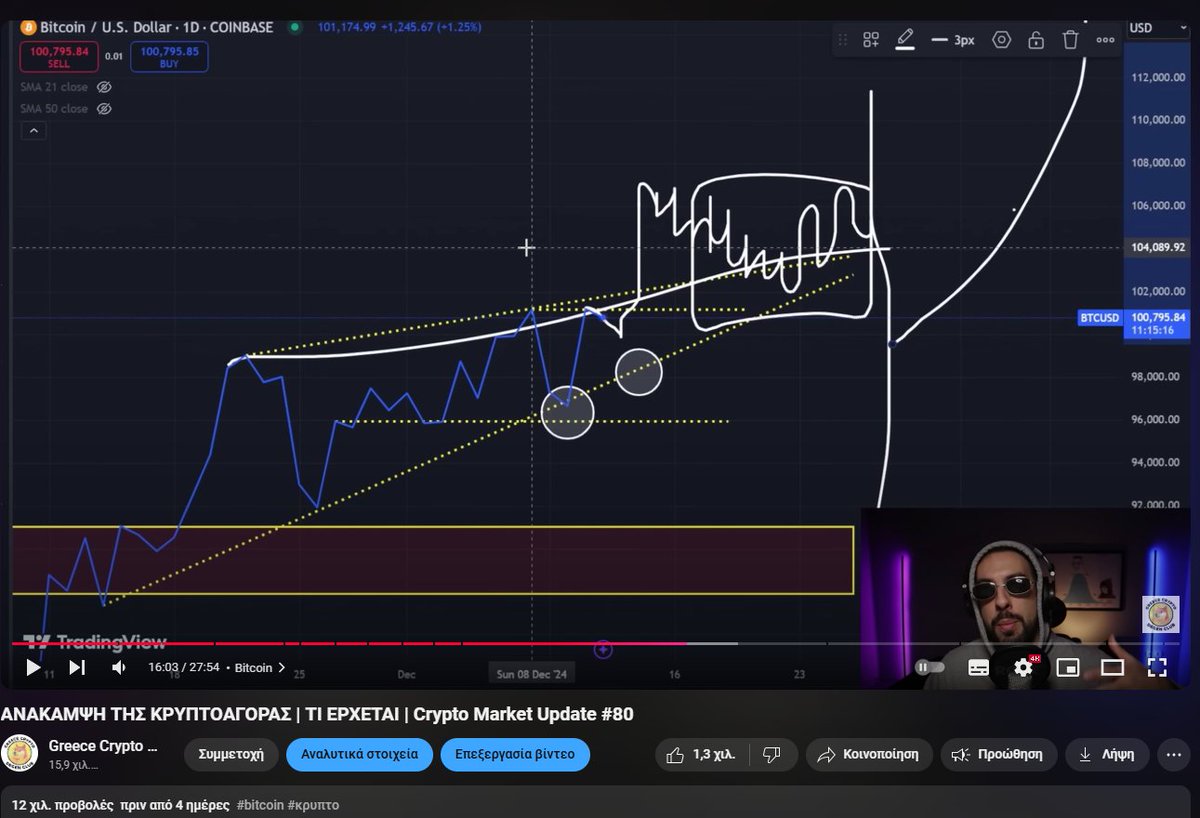1200x818 pixels.
Task: Skip to the next video
Action: click(77, 667)
